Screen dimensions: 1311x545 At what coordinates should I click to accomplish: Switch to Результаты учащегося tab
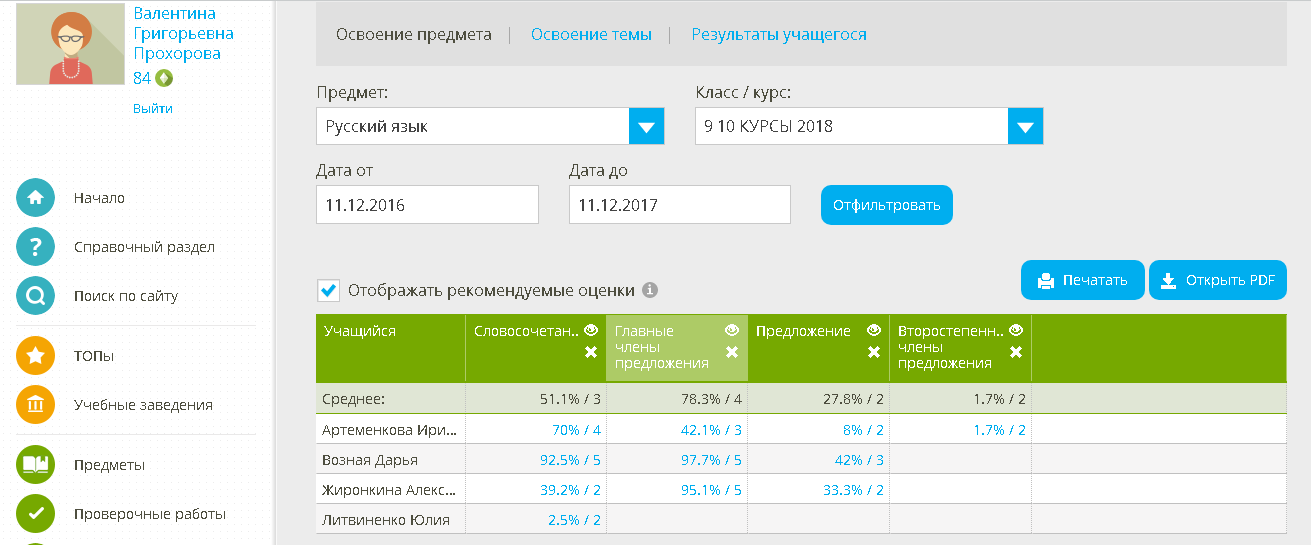779,34
